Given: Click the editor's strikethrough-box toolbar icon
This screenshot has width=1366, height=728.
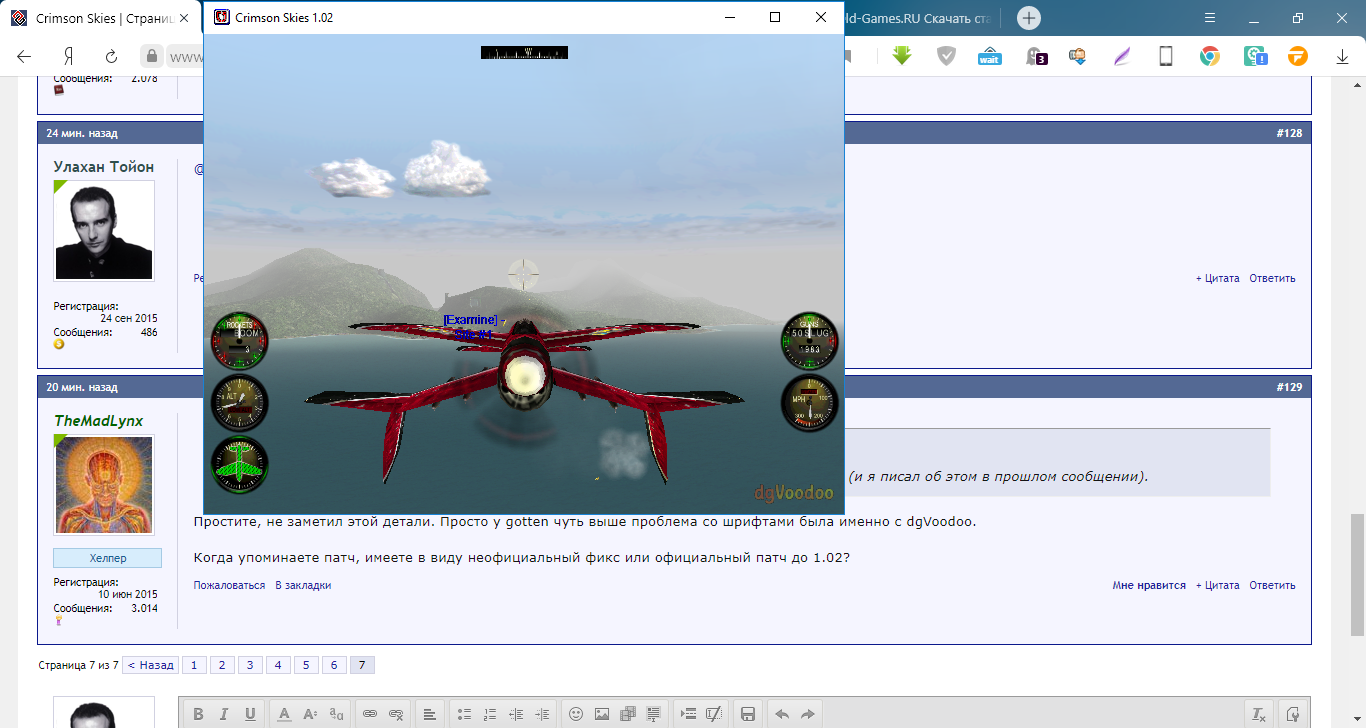Looking at the screenshot, I should [714, 714].
